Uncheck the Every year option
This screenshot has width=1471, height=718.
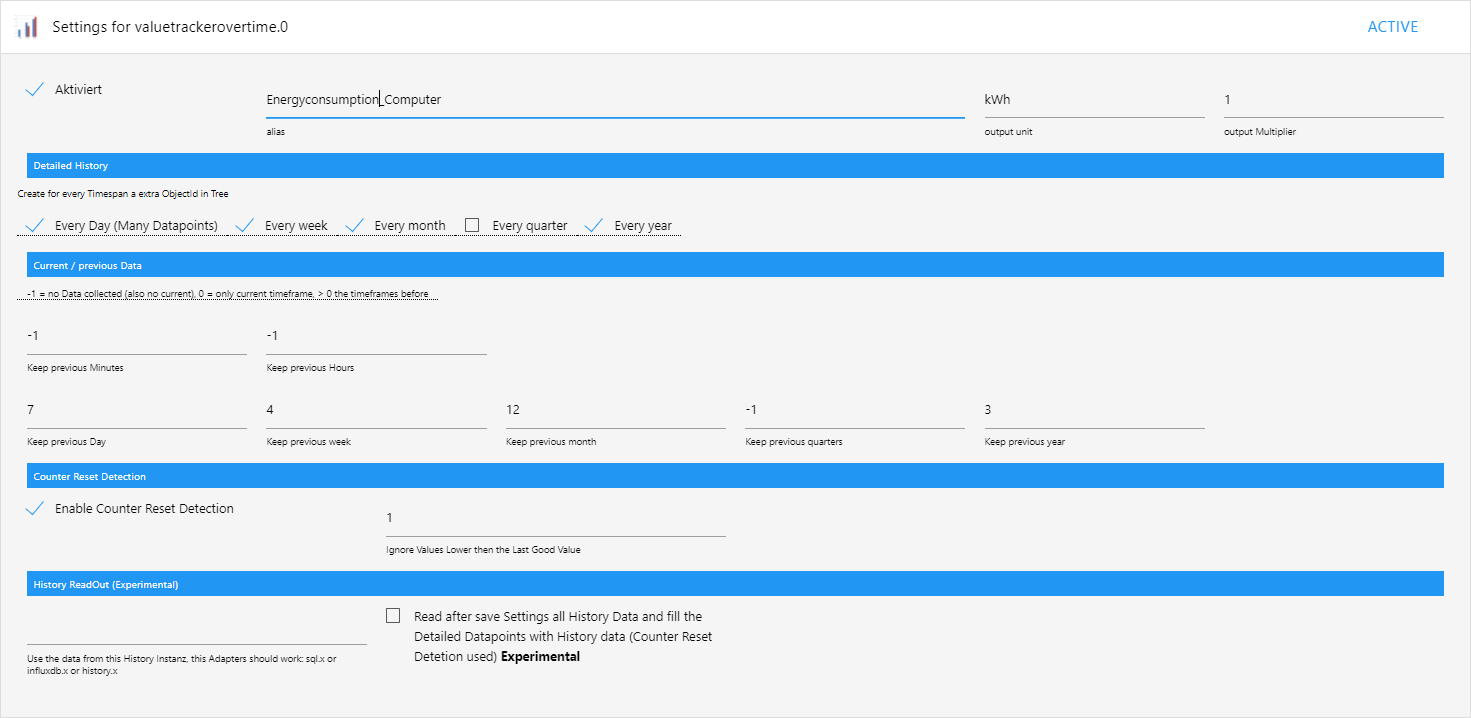point(595,225)
